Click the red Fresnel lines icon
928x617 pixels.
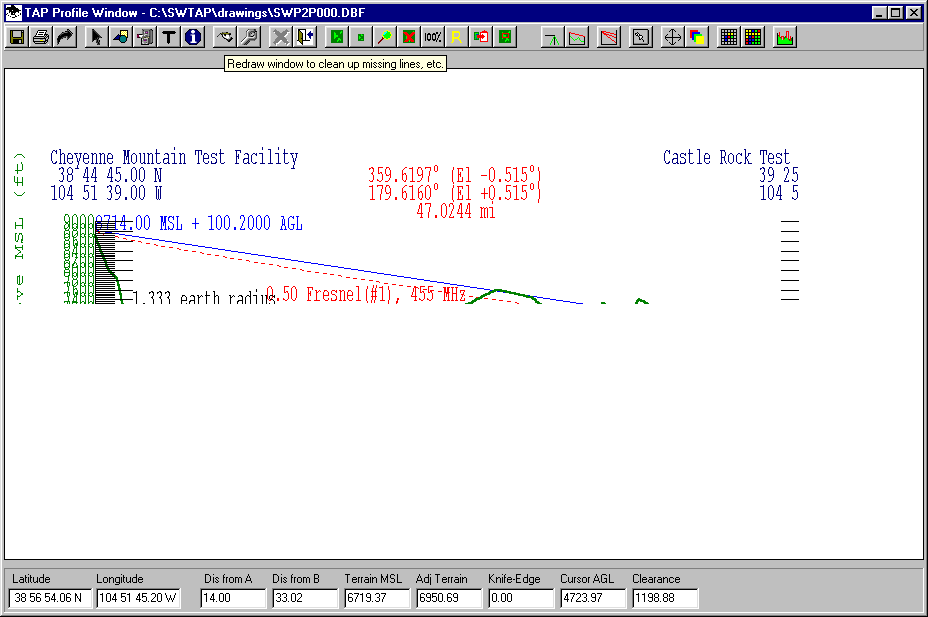click(x=608, y=37)
